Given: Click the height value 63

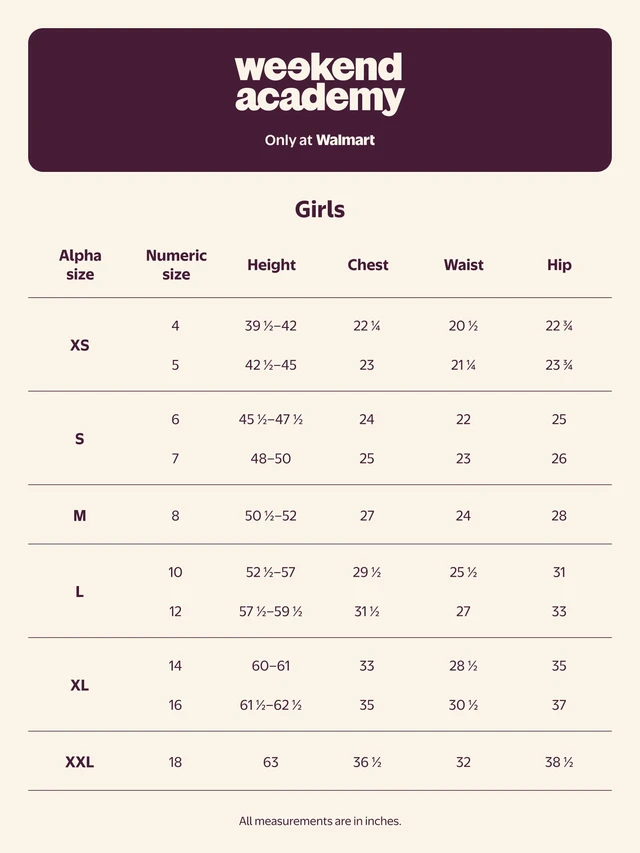Looking at the screenshot, I should [x=270, y=762].
